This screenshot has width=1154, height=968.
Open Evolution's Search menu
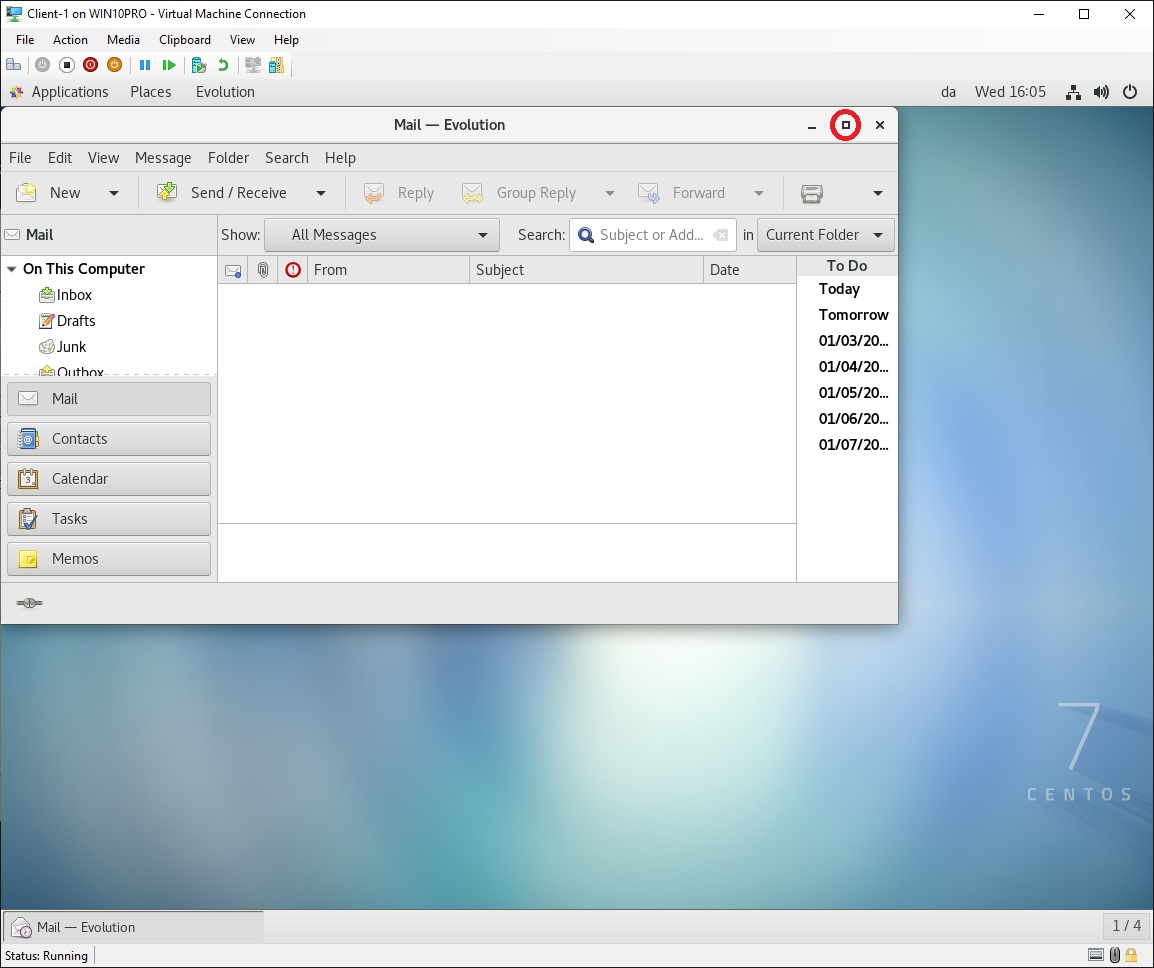click(287, 158)
